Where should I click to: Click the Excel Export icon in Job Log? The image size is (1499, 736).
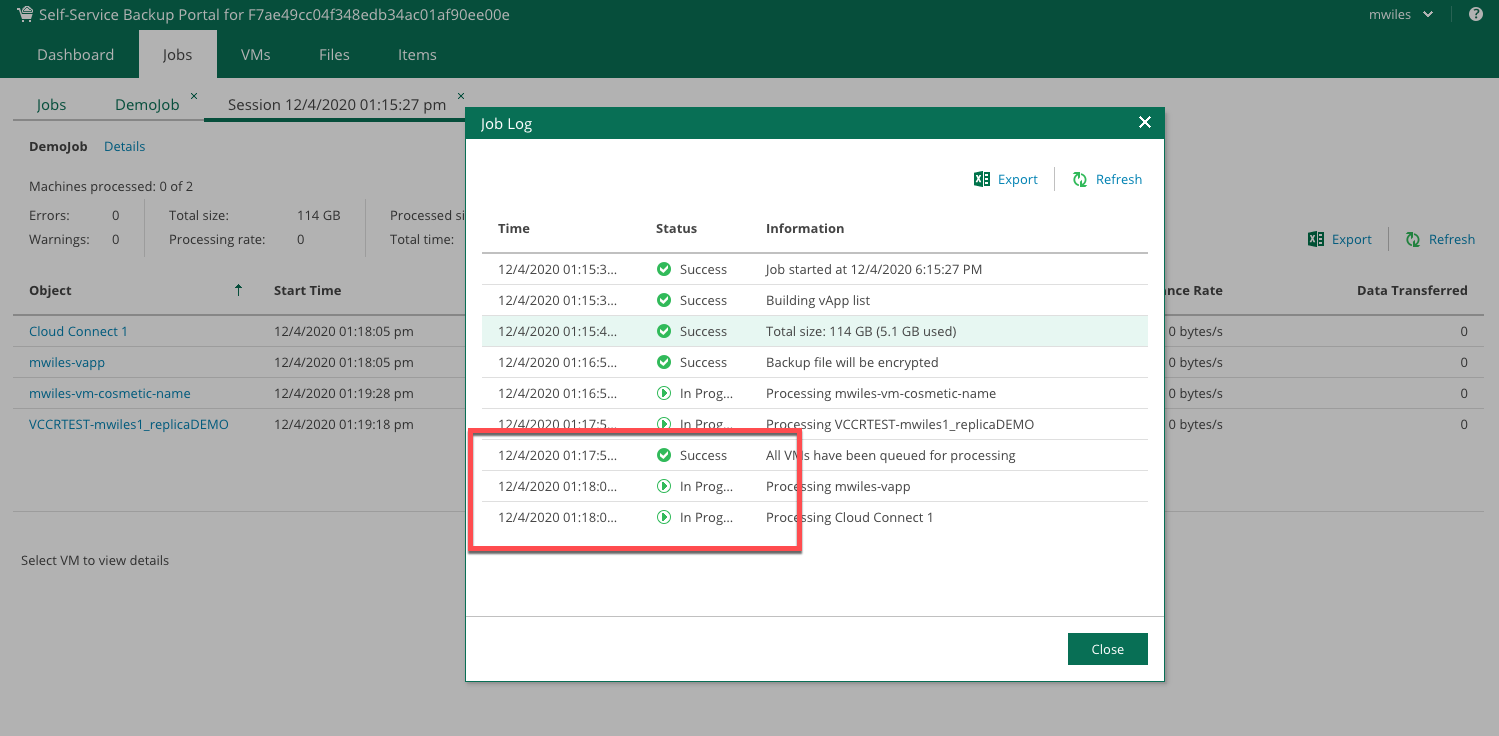(x=982, y=179)
